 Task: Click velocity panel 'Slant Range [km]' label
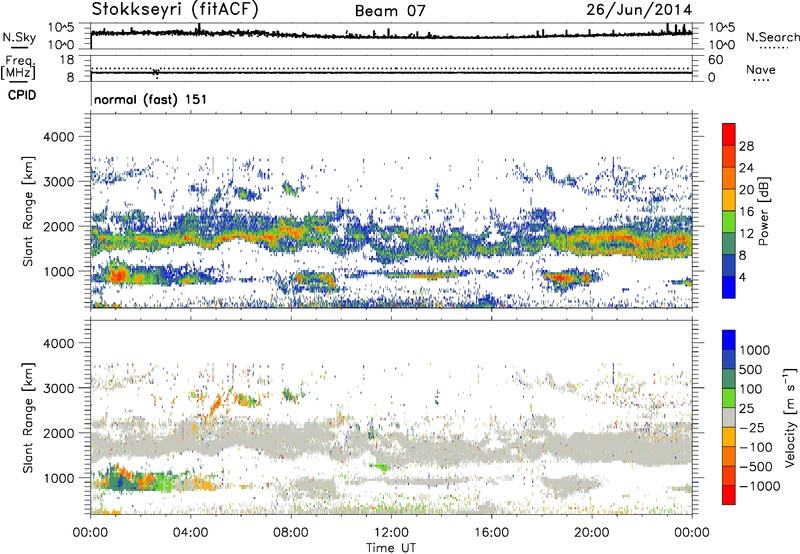point(28,418)
